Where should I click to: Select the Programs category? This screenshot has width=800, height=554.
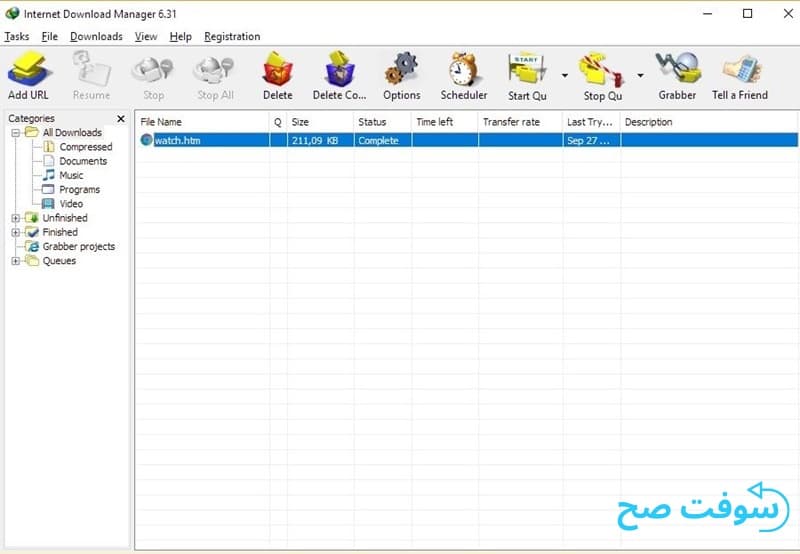click(80, 190)
